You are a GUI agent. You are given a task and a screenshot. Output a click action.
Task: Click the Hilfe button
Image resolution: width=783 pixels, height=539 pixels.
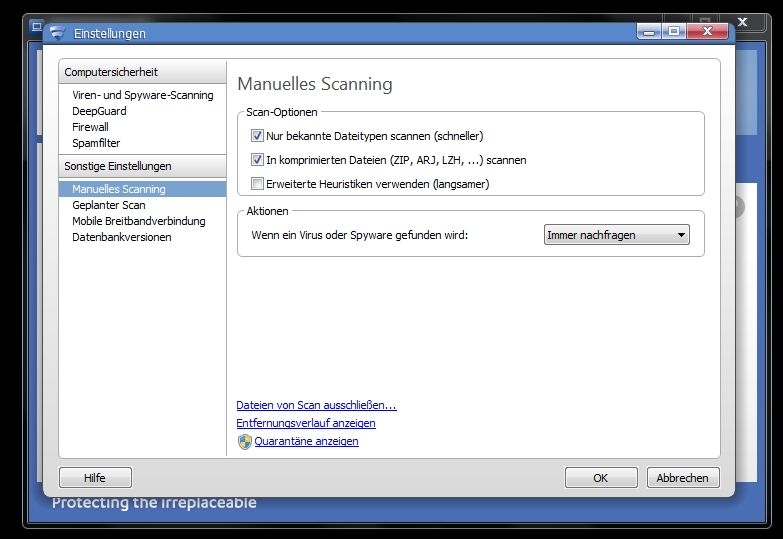tap(95, 478)
